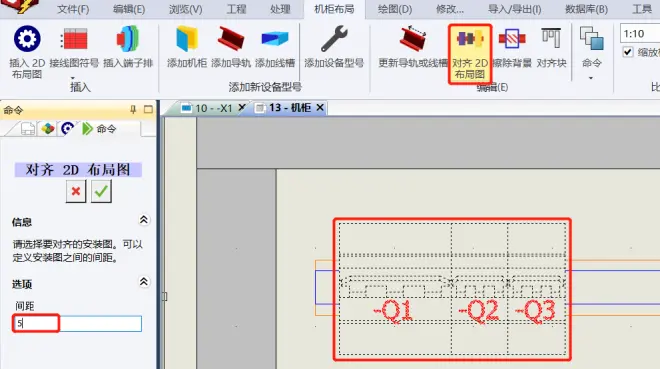Select the 擦除背景 tool
Viewport: 660px width, 369px height.
(x=512, y=39)
